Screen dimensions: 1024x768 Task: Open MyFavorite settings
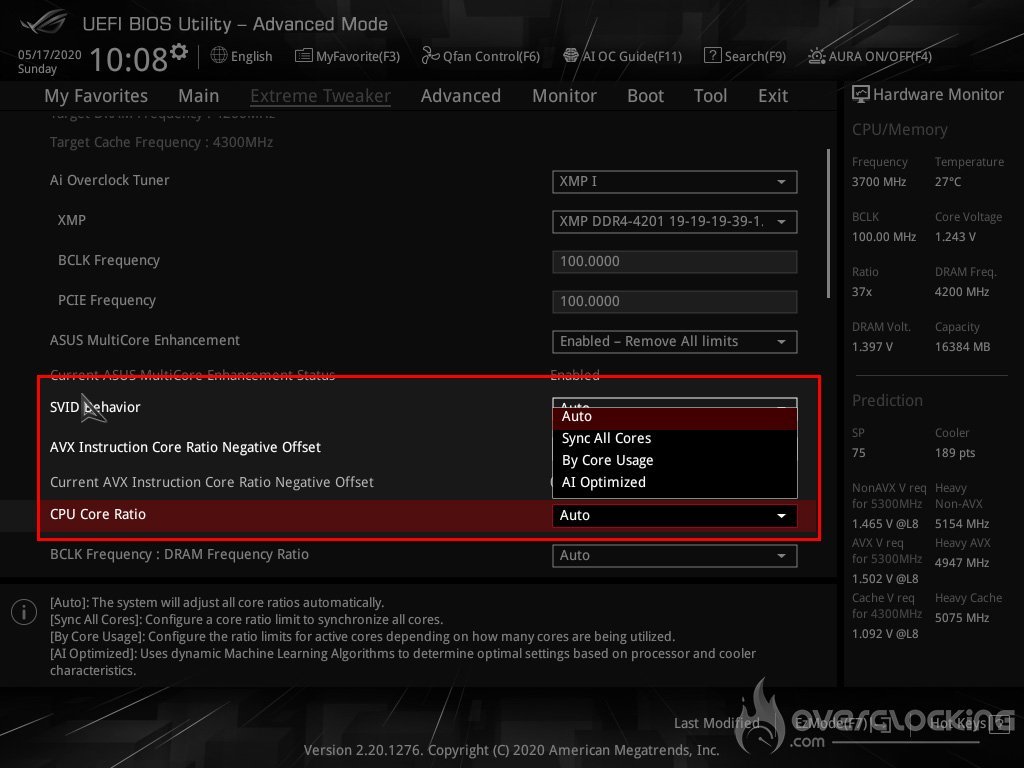click(x=347, y=56)
